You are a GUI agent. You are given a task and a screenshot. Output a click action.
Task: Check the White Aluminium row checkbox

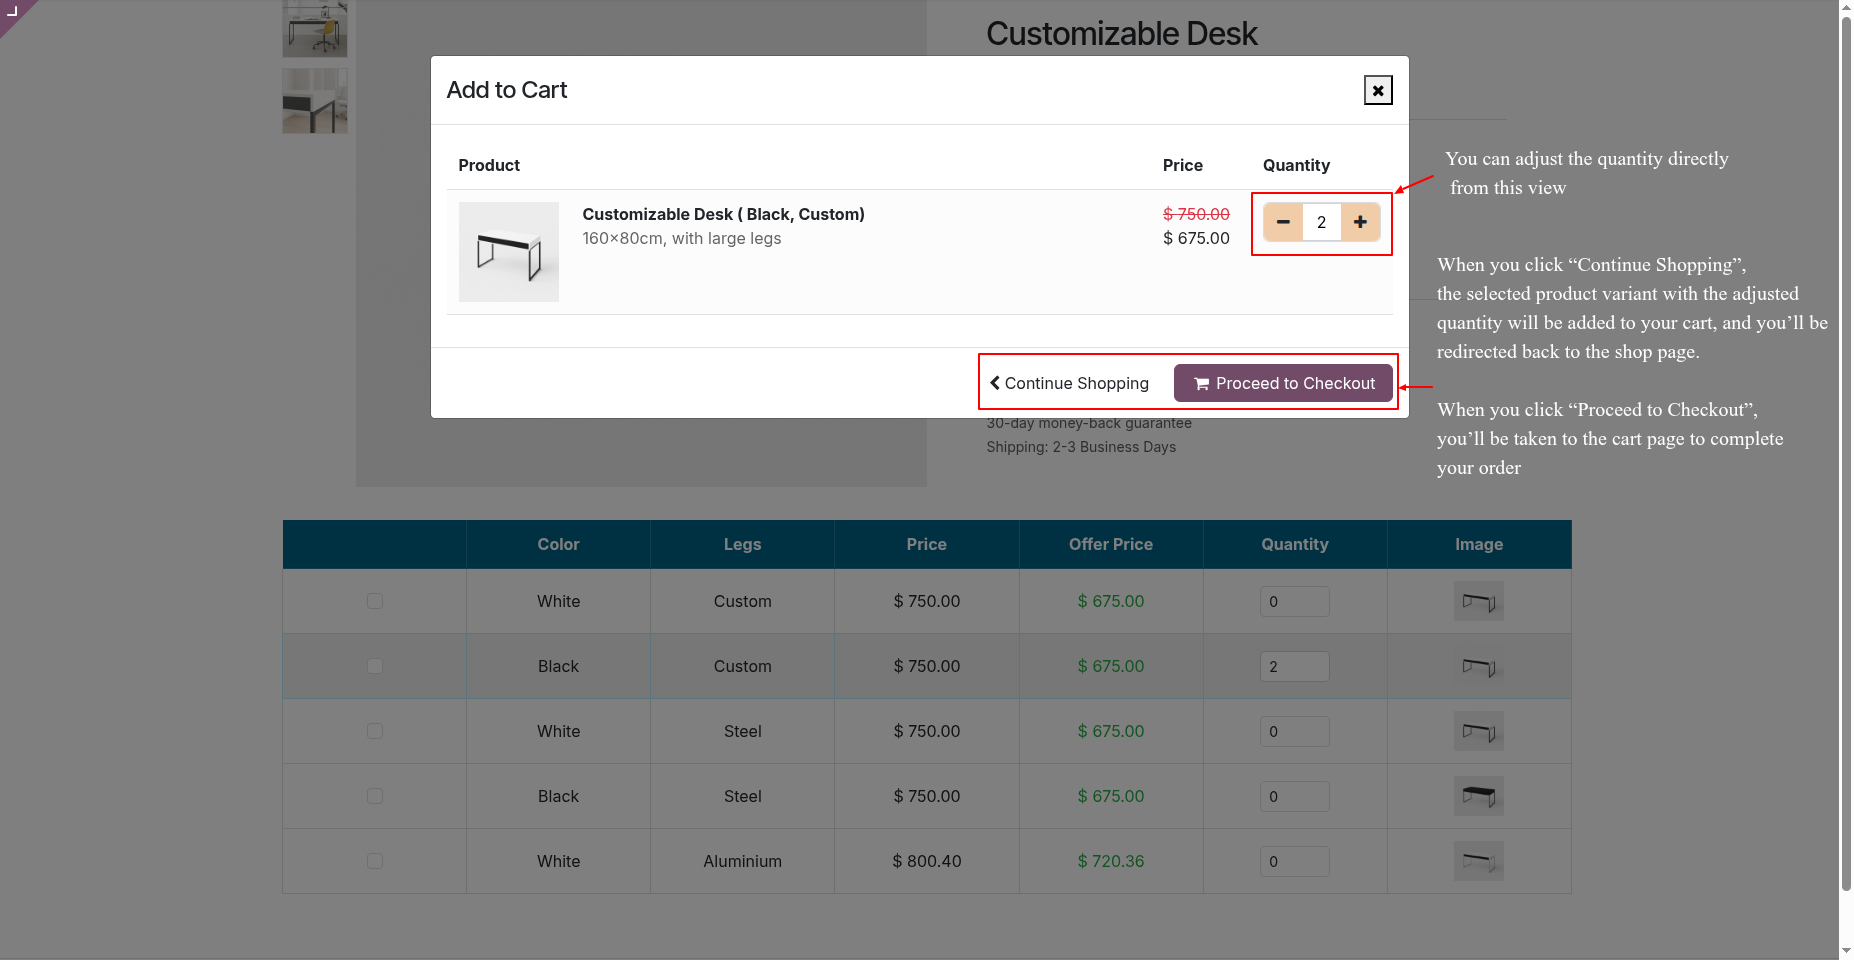tap(375, 861)
